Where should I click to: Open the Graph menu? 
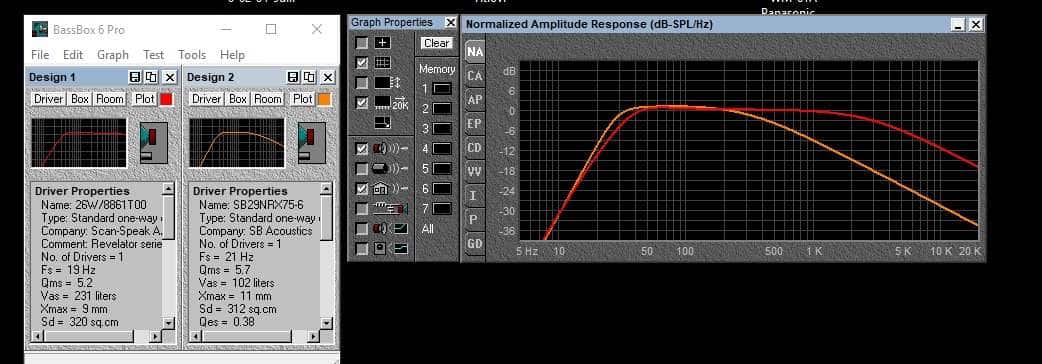tap(112, 54)
